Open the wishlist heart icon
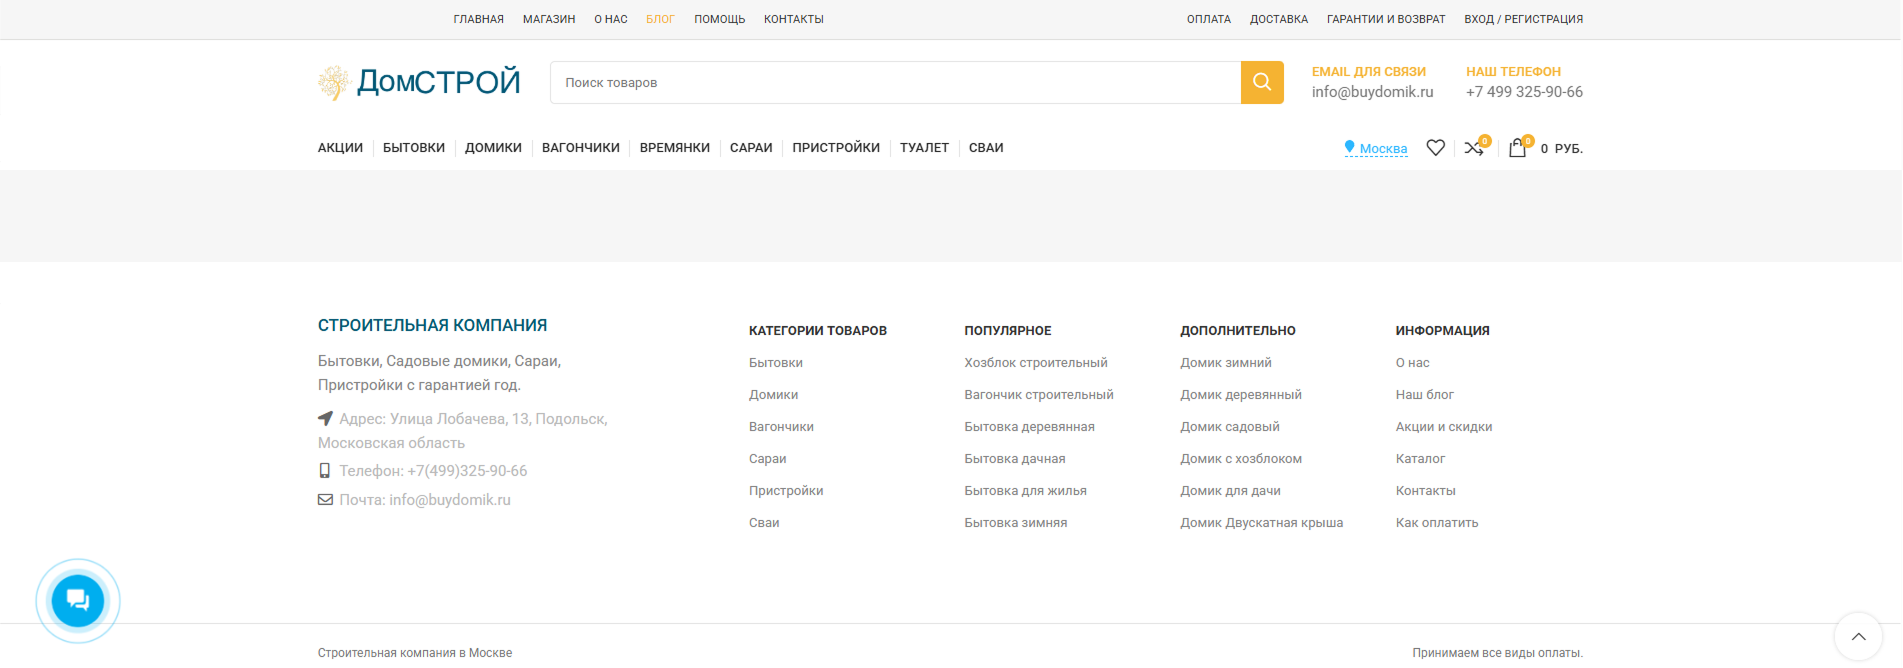Screen dimensions: 1903x668 [x=1435, y=148]
